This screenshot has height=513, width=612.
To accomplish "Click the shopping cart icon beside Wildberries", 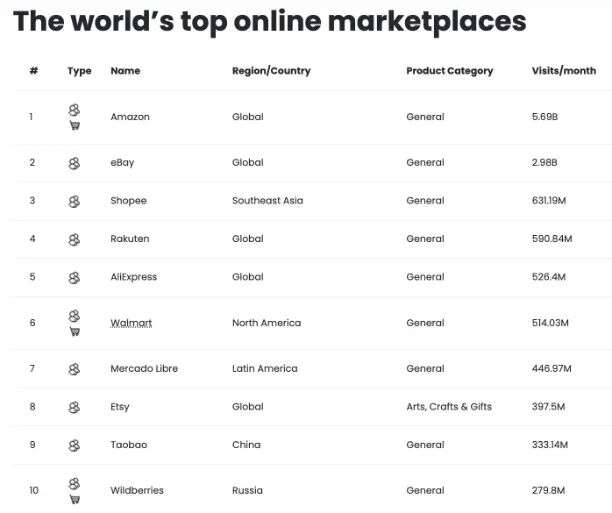I will point(74,499).
